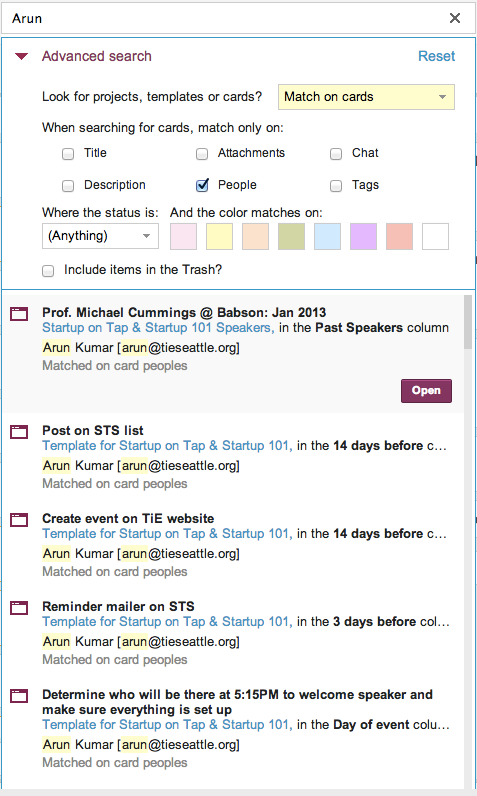The height and width of the screenshot is (796, 477).
Task: Open Startup on Tap & Startup 101 Speakers link
Action: pyautogui.click(x=158, y=328)
